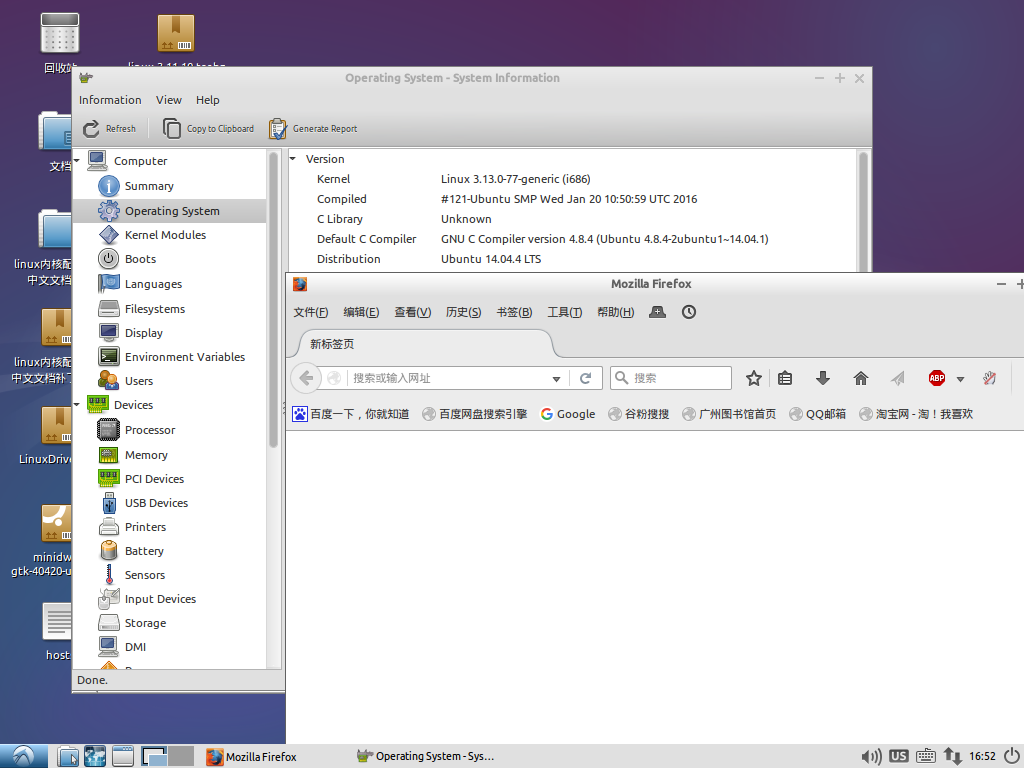Select Summary in the Computer tree
1024x768 pixels.
coord(149,186)
